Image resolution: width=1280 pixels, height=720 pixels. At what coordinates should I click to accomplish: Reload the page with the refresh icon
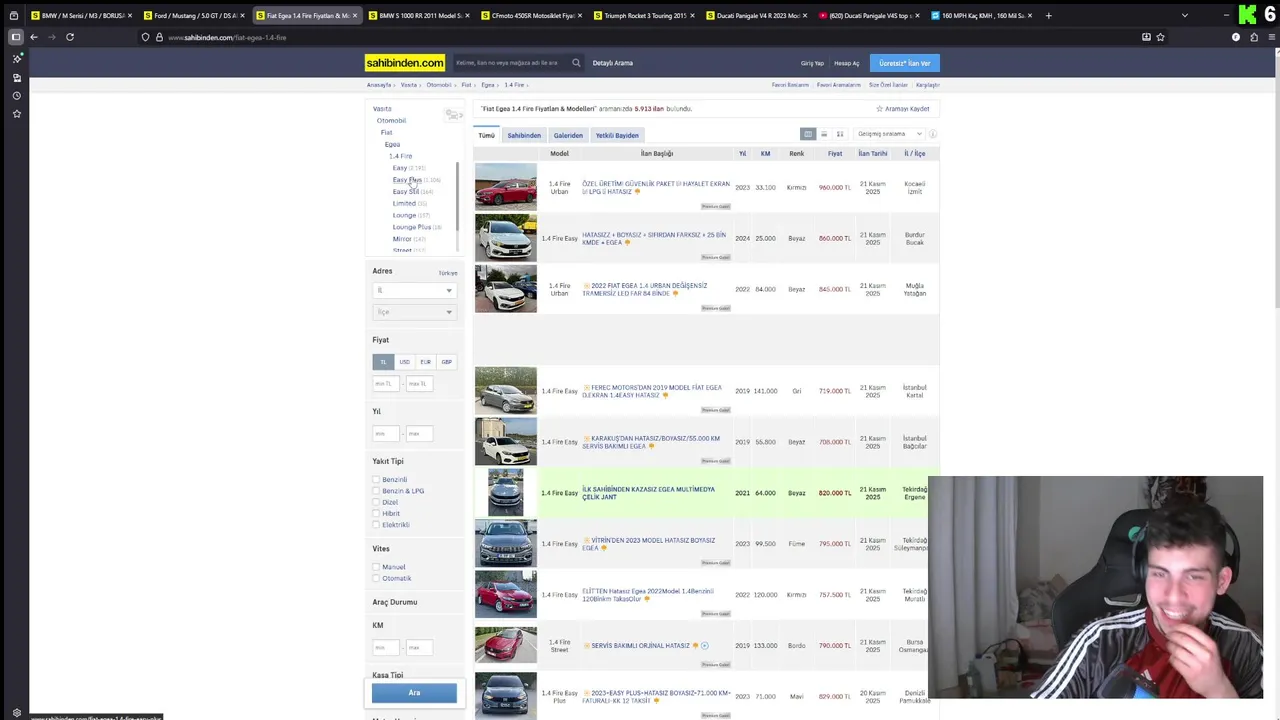tap(70, 37)
